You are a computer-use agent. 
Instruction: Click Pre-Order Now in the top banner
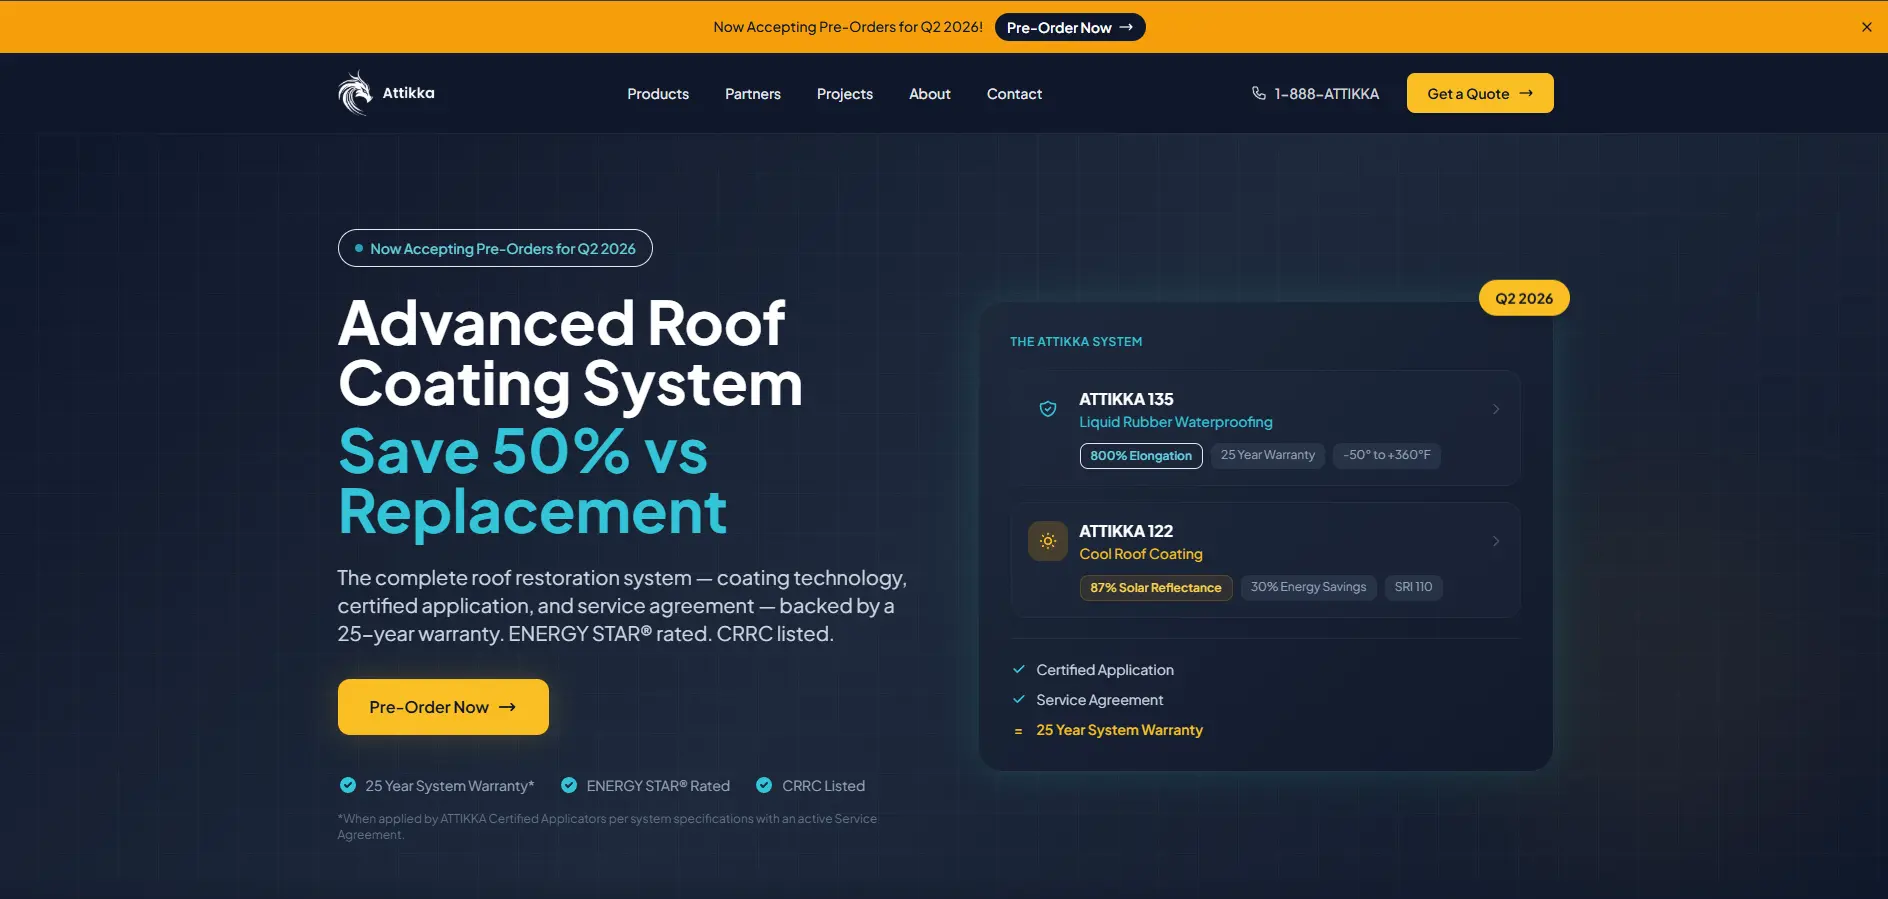click(x=1070, y=27)
